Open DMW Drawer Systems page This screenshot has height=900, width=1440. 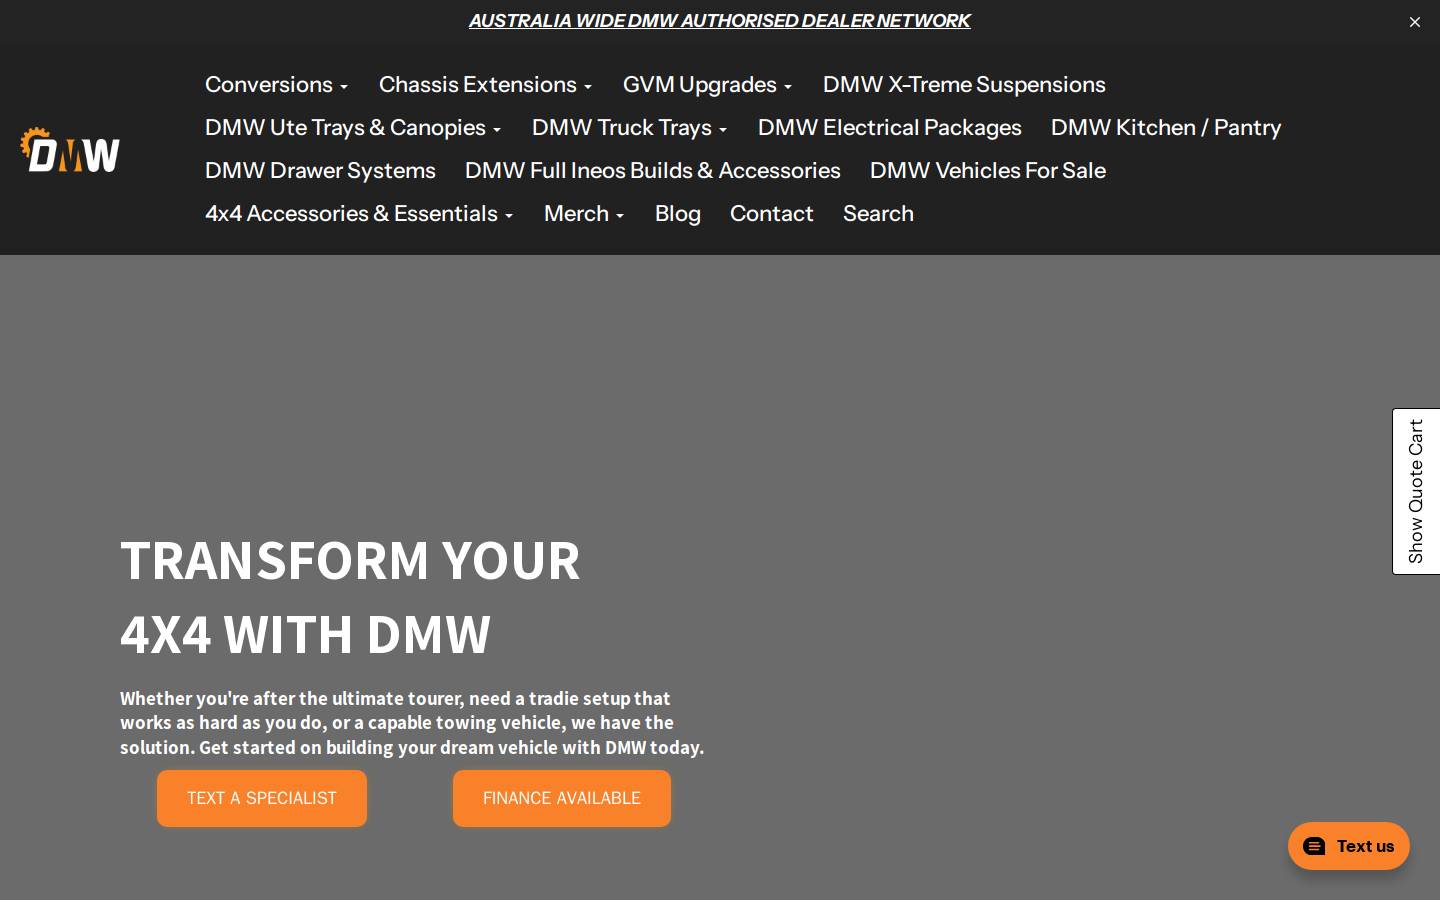coord(320,171)
